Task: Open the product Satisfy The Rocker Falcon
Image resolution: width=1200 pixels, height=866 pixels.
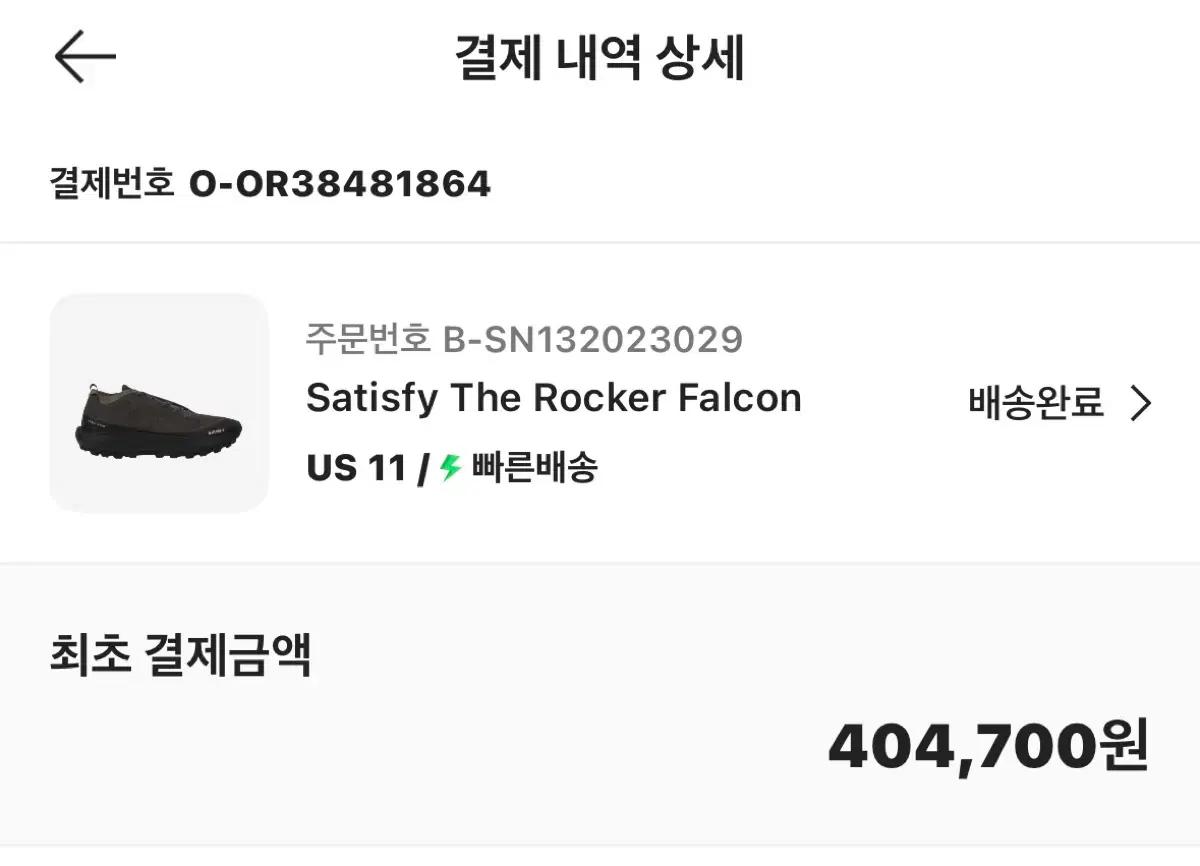Action: (554, 398)
